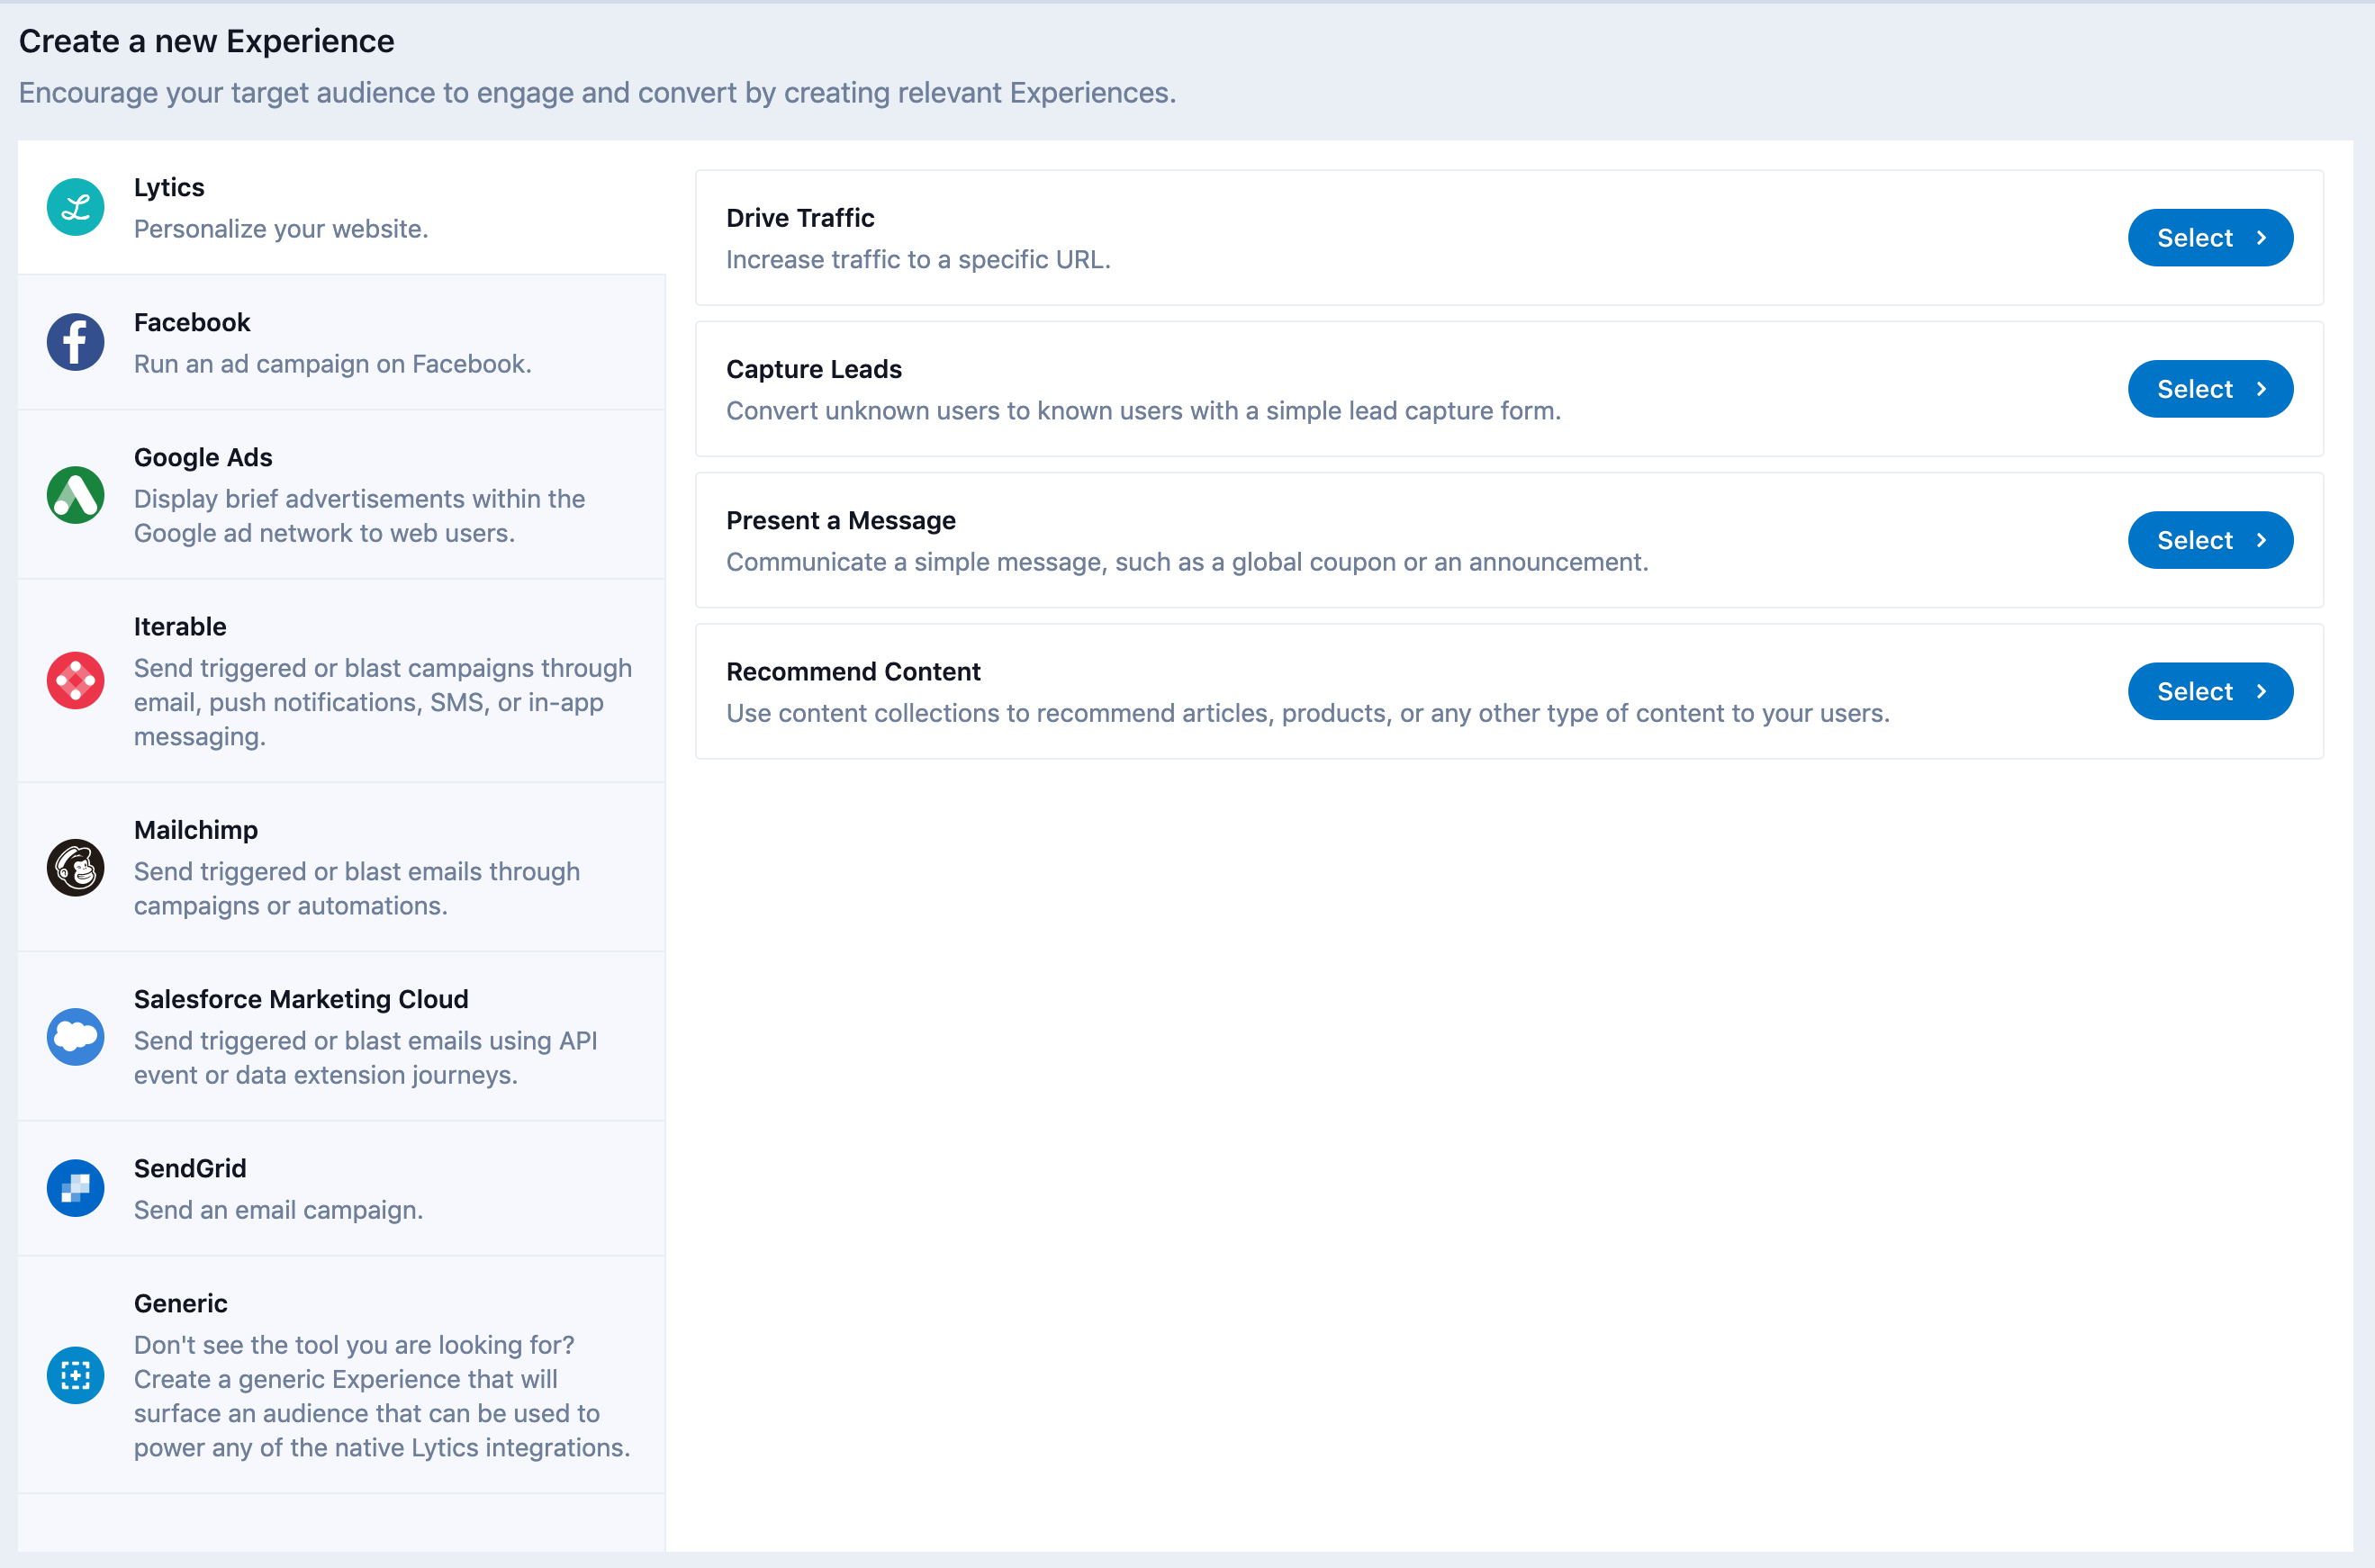2375x1568 pixels.
Task: Click the Mailchimp monkey icon
Action: point(75,867)
